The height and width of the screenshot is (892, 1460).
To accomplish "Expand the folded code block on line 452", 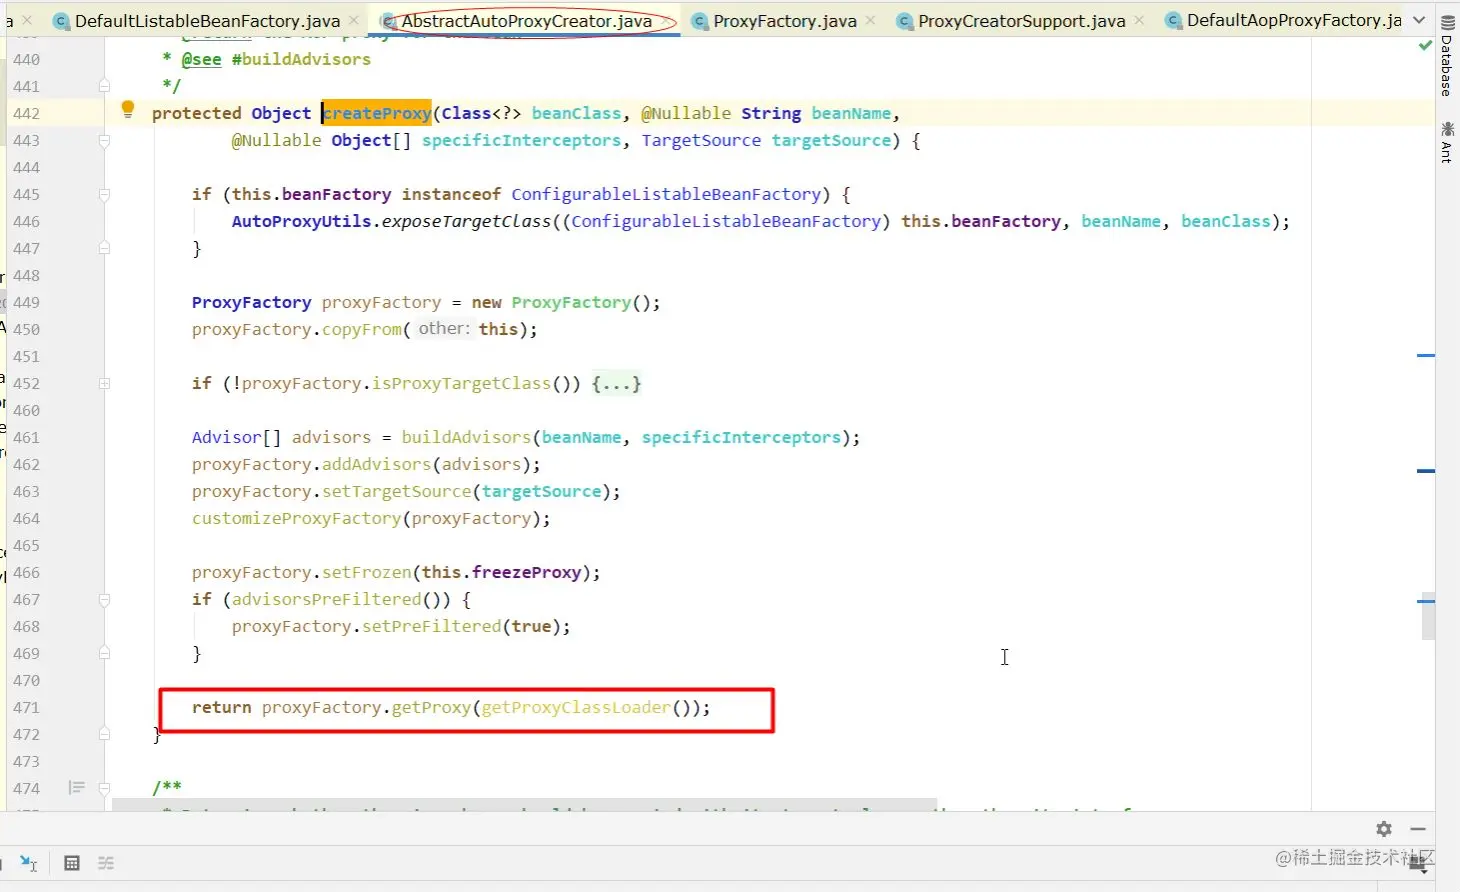I will coord(104,384).
